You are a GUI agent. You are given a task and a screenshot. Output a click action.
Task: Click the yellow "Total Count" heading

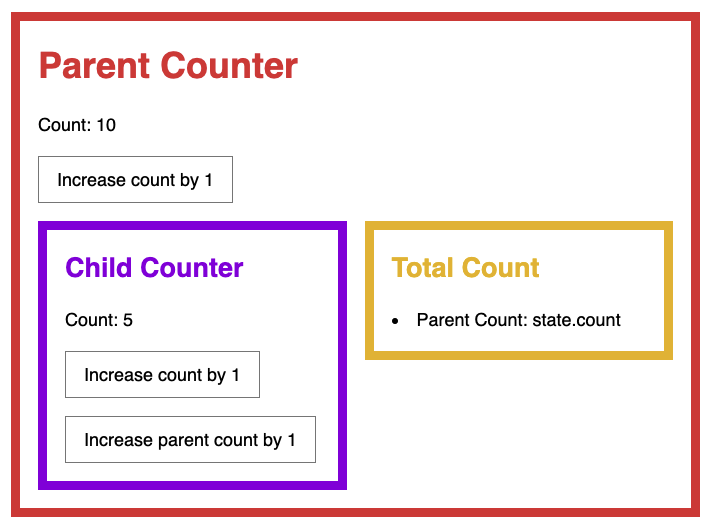click(x=465, y=268)
